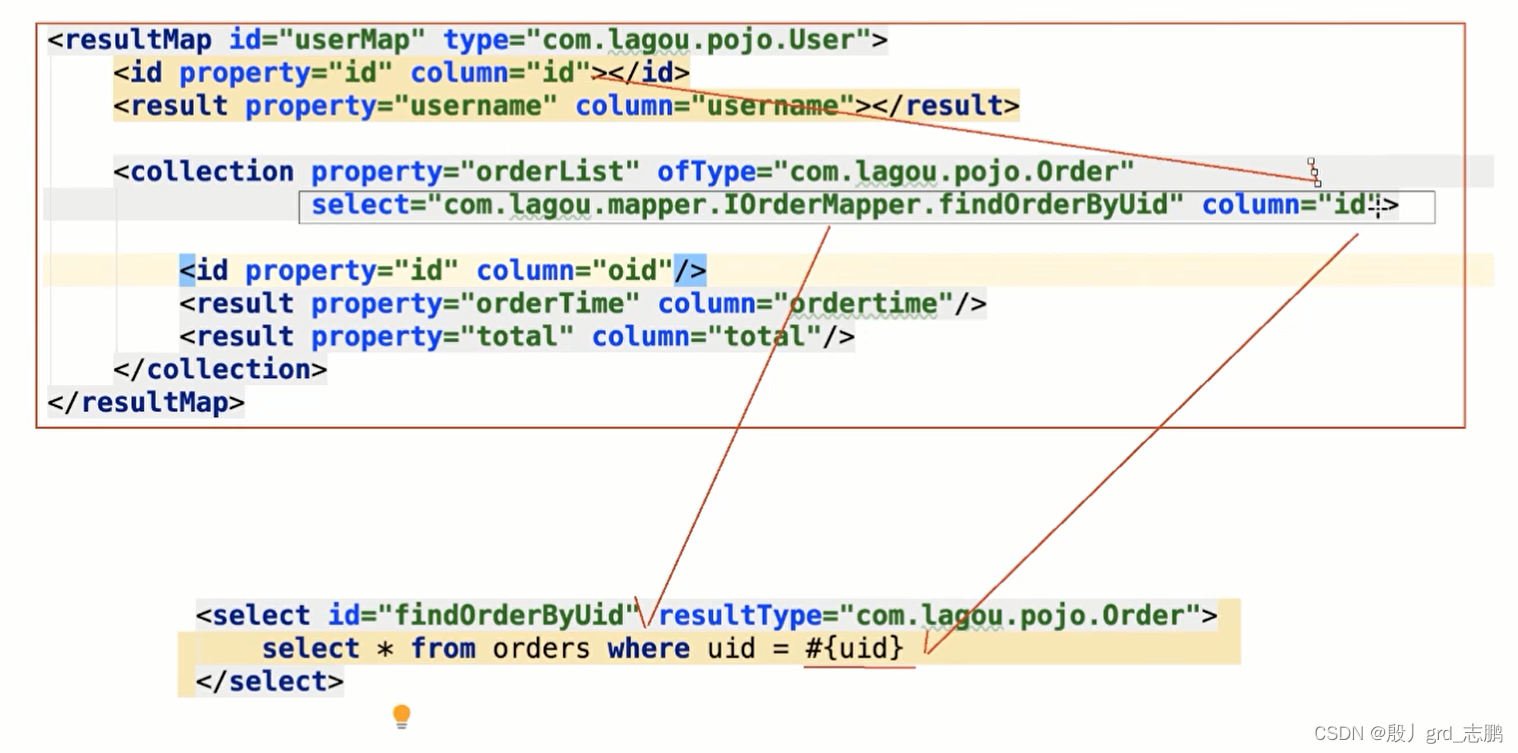Click the yellow lightbulb intention icon

pos(401,716)
